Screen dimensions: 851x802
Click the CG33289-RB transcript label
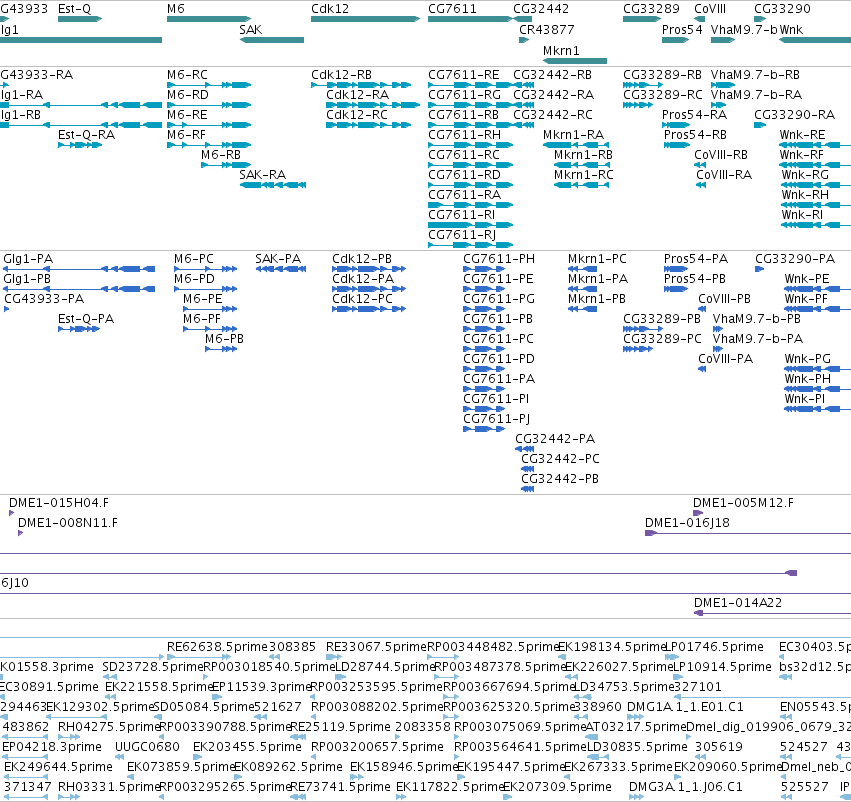[x=662, y=74]
